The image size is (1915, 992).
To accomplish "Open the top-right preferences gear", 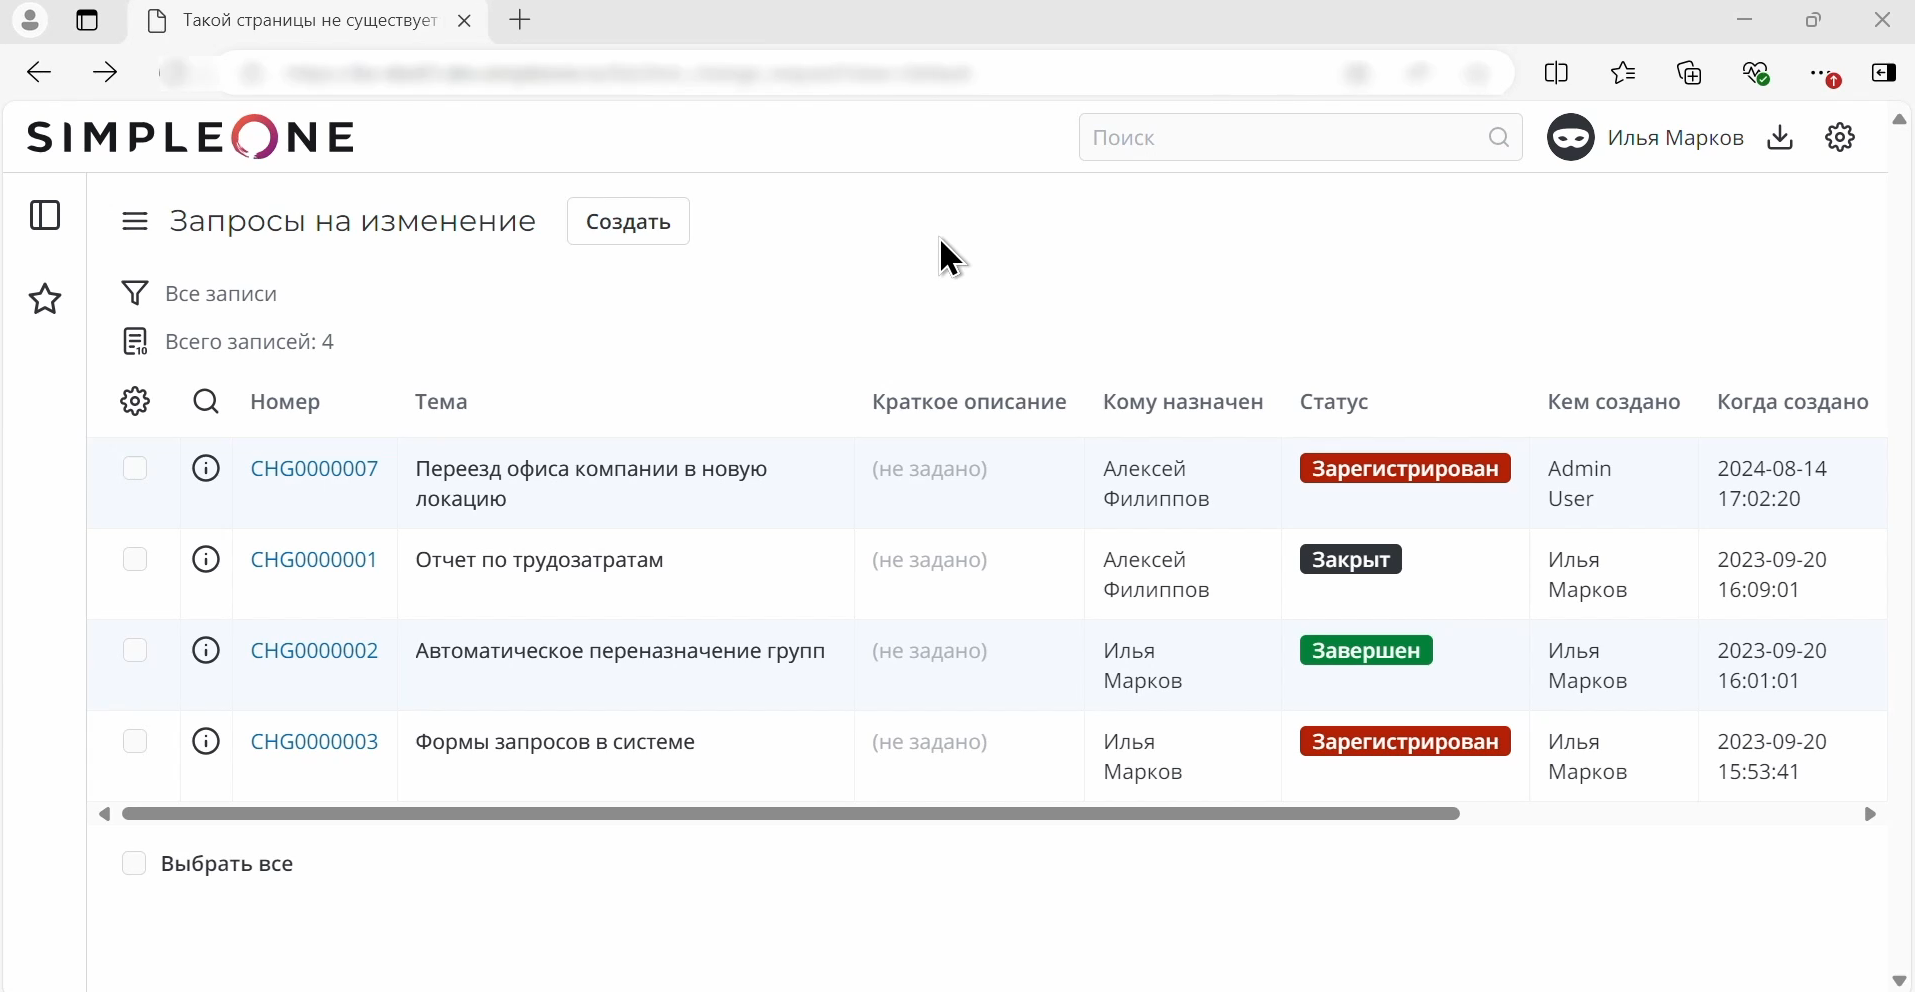I will [x=1842, y=138].
